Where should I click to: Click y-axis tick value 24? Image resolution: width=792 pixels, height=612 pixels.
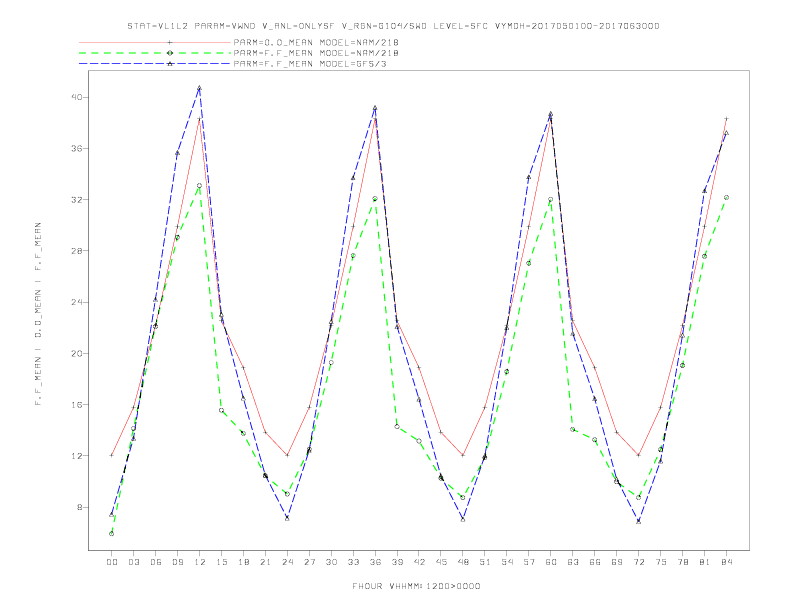[77, 302]
